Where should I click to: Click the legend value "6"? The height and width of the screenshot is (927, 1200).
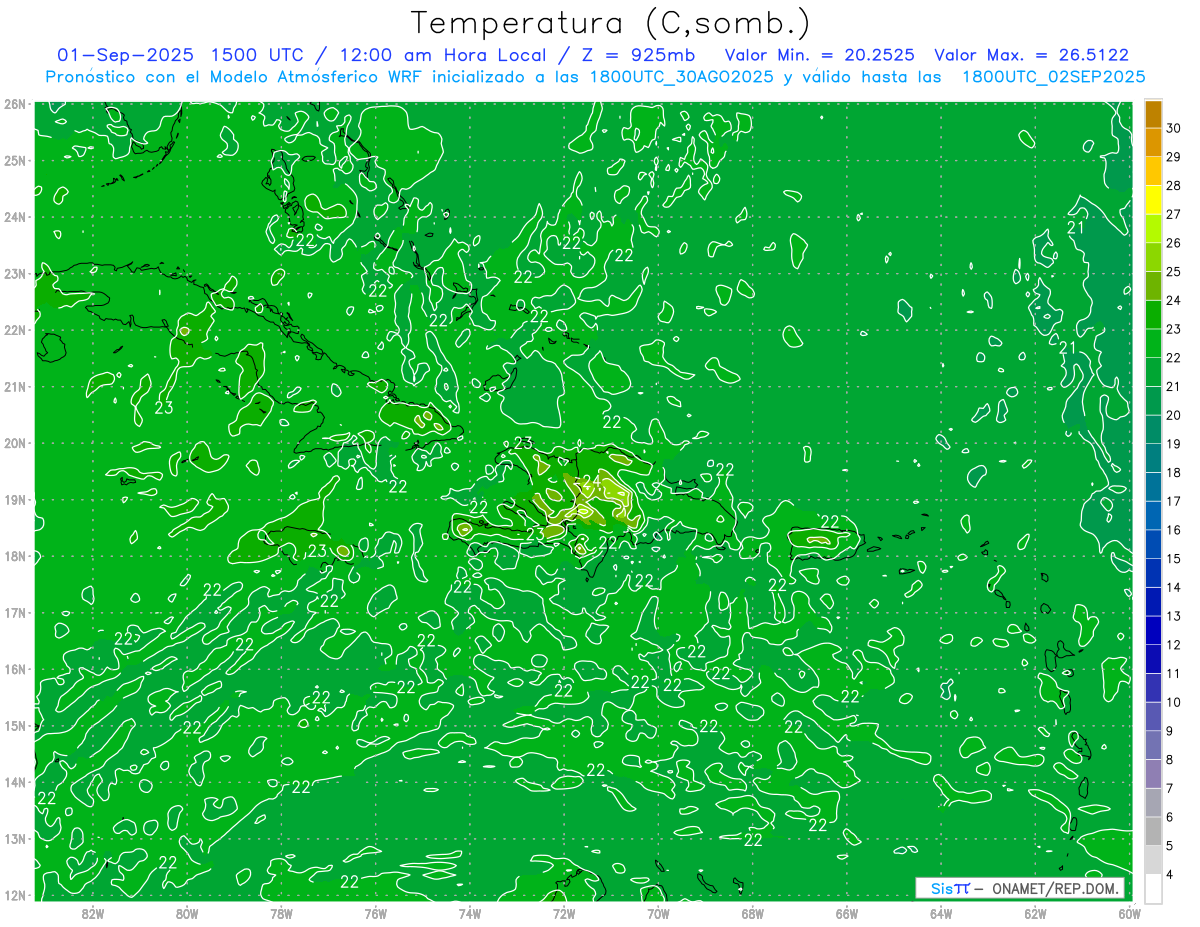1170,817
